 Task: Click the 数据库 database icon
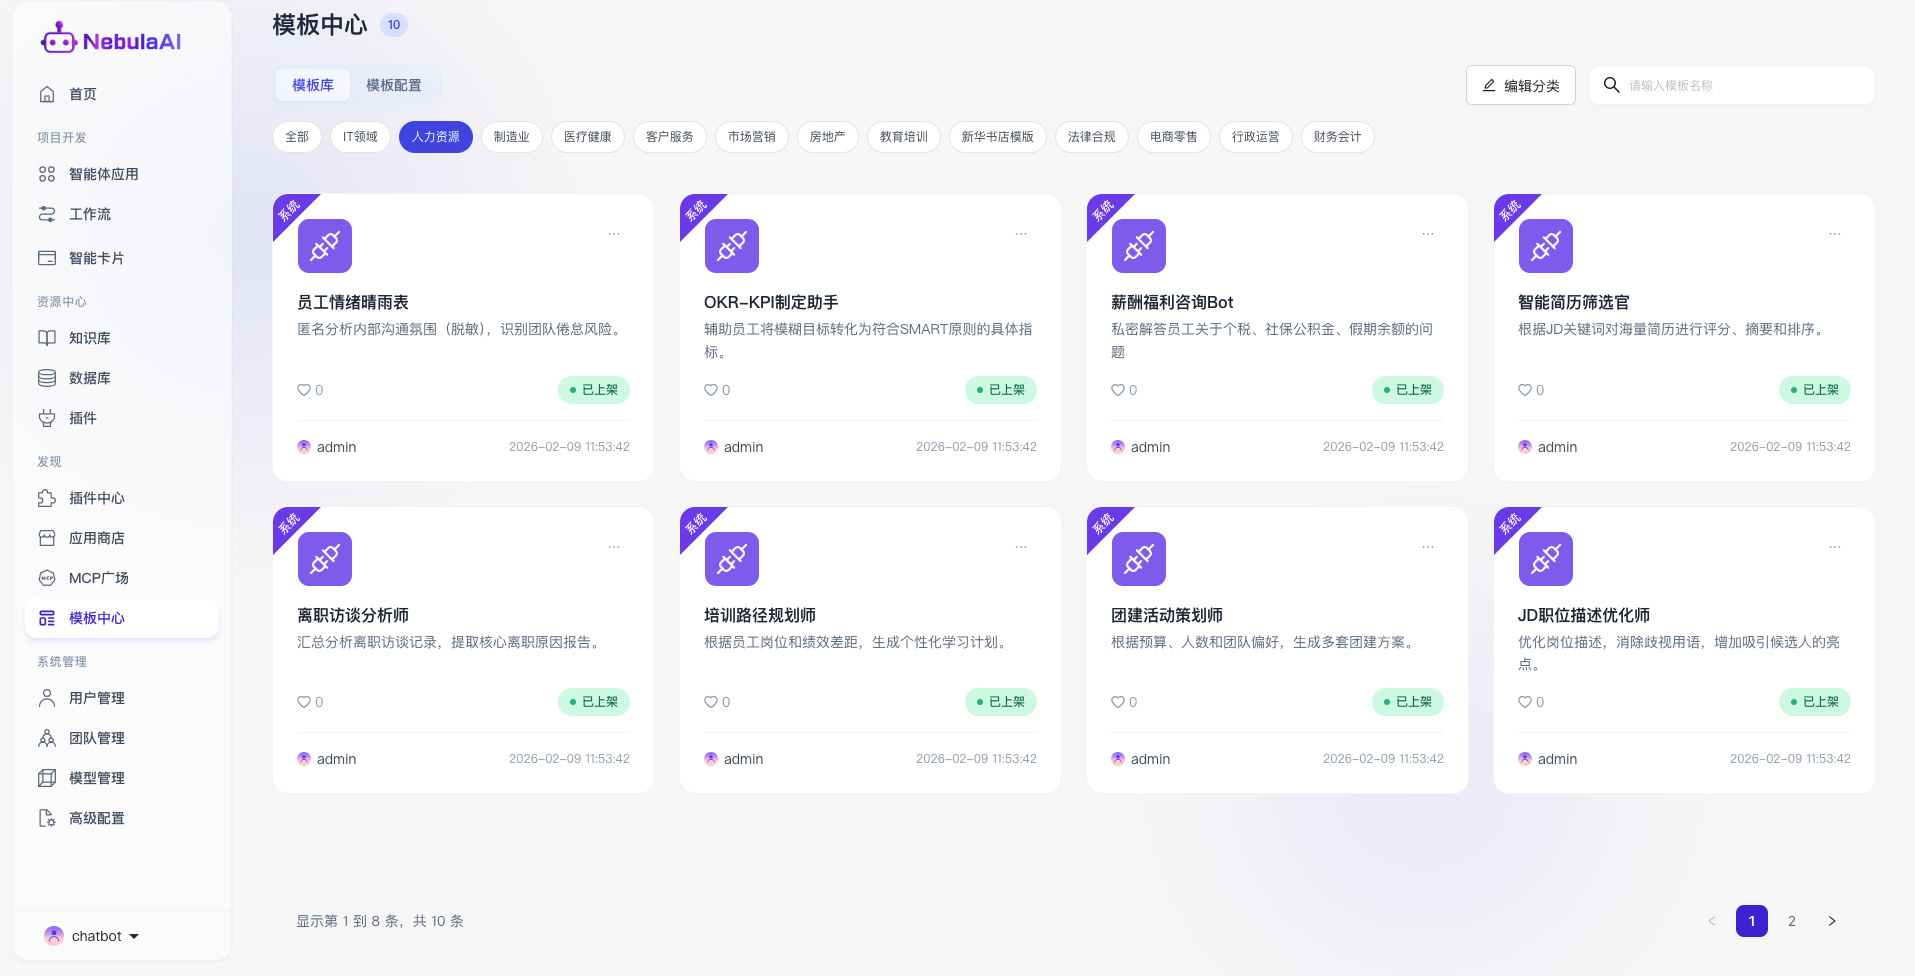[x=47, y=378]
